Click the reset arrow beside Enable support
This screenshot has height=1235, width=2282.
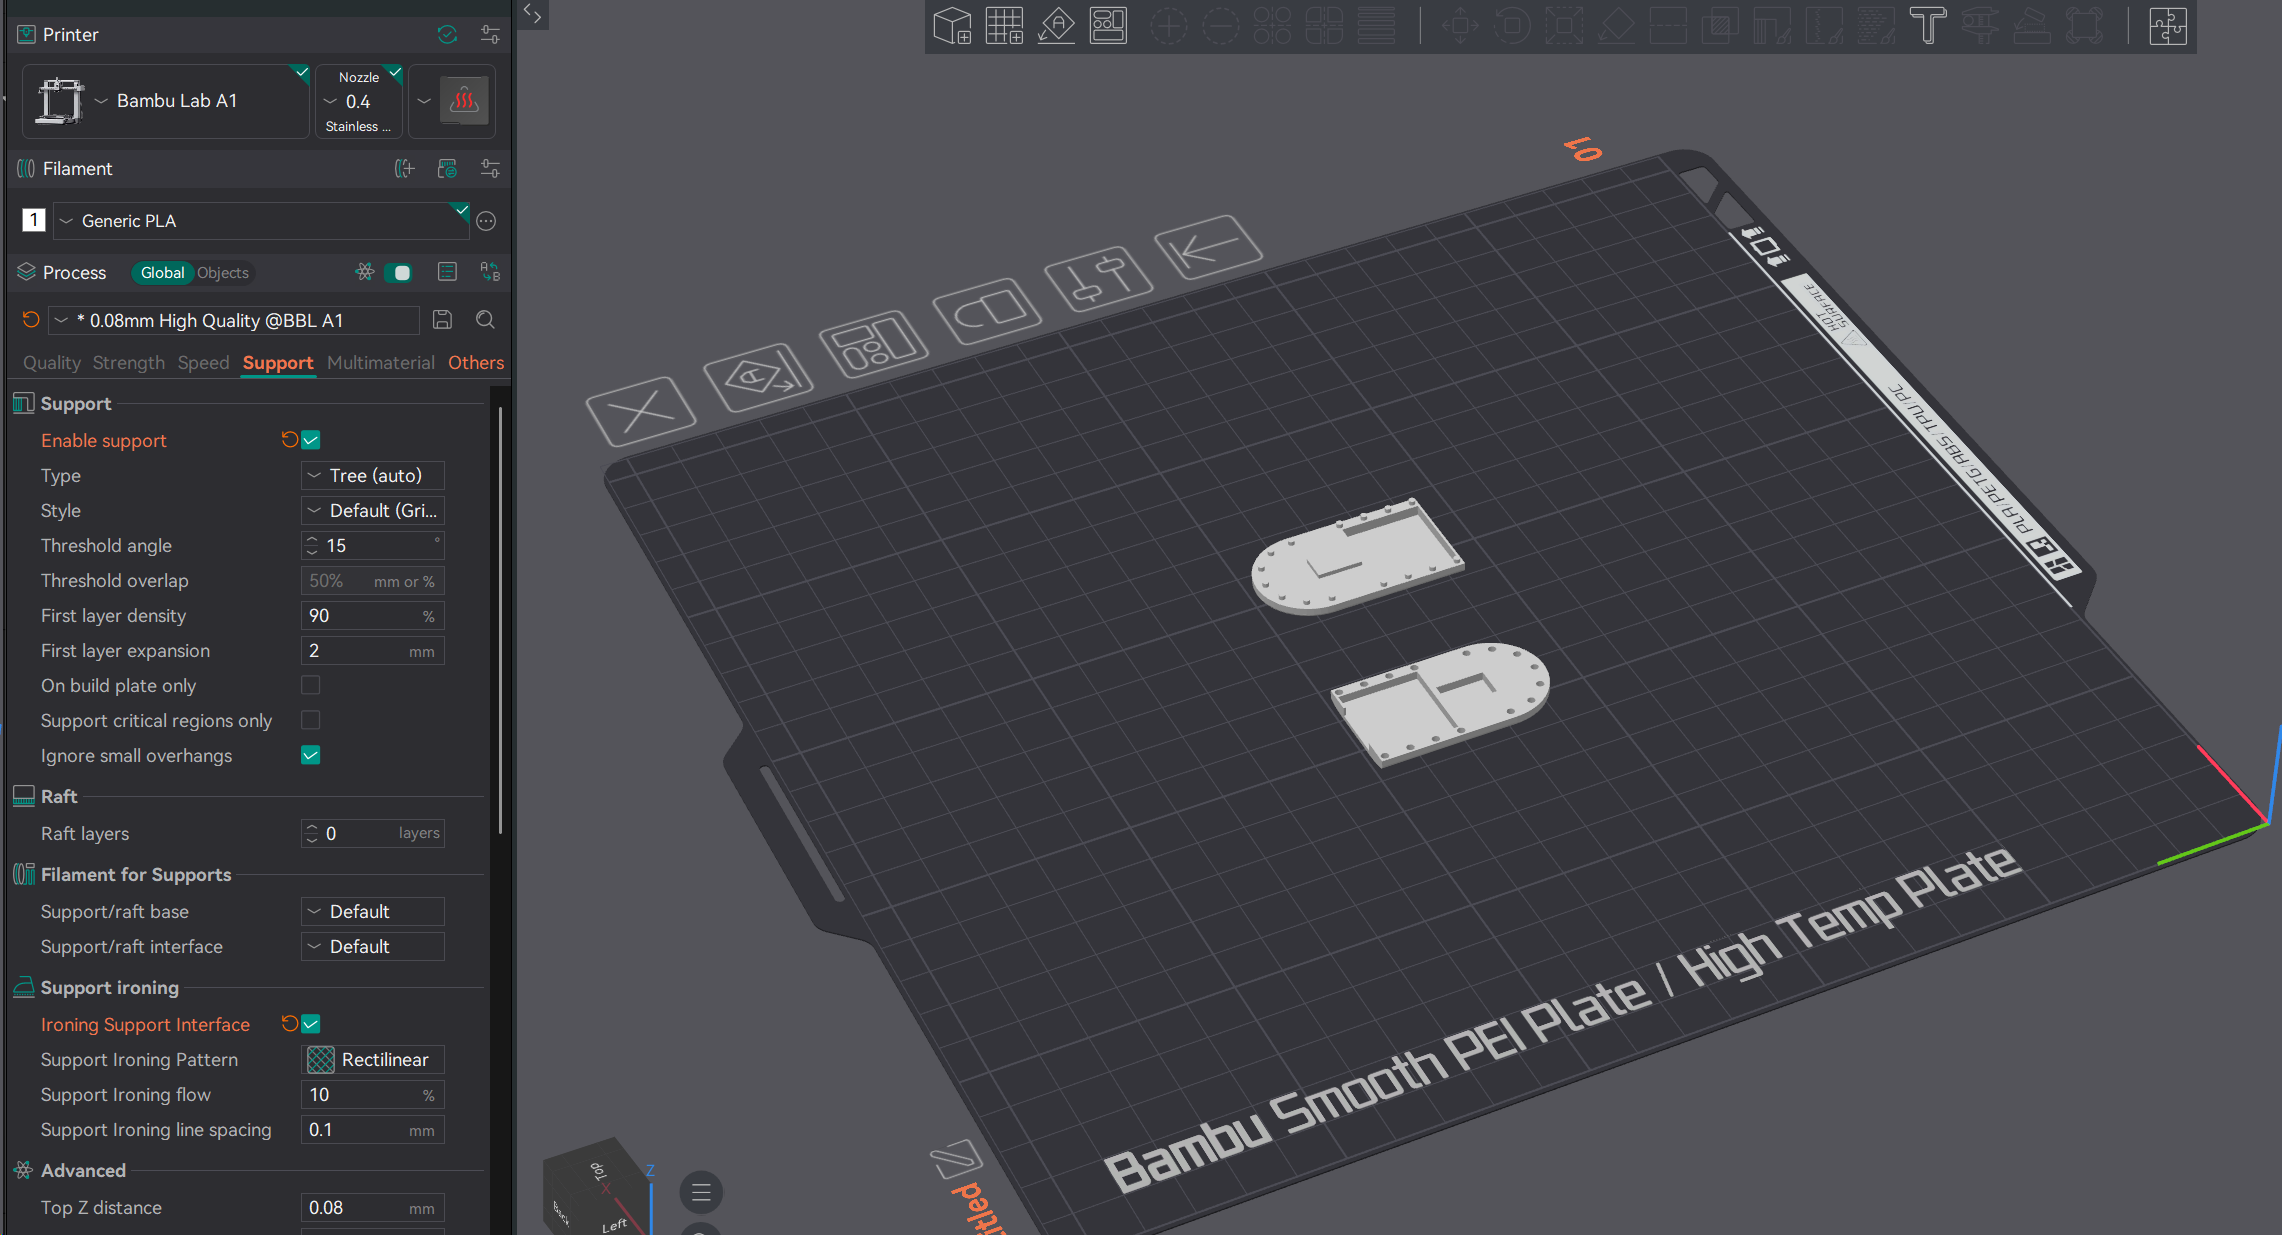[x=289, y=440]
